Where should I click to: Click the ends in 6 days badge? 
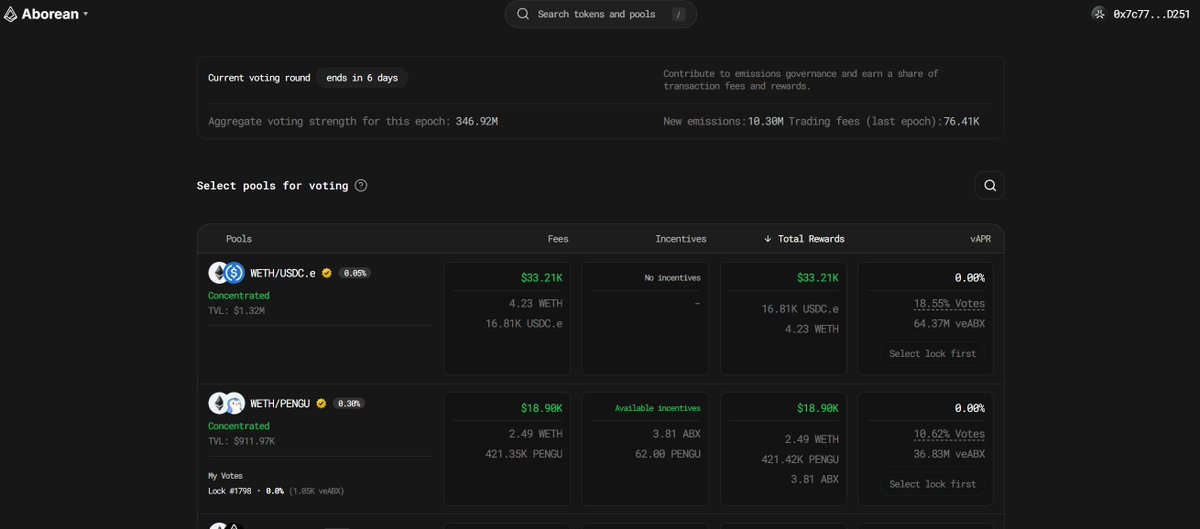coord(362,77)
